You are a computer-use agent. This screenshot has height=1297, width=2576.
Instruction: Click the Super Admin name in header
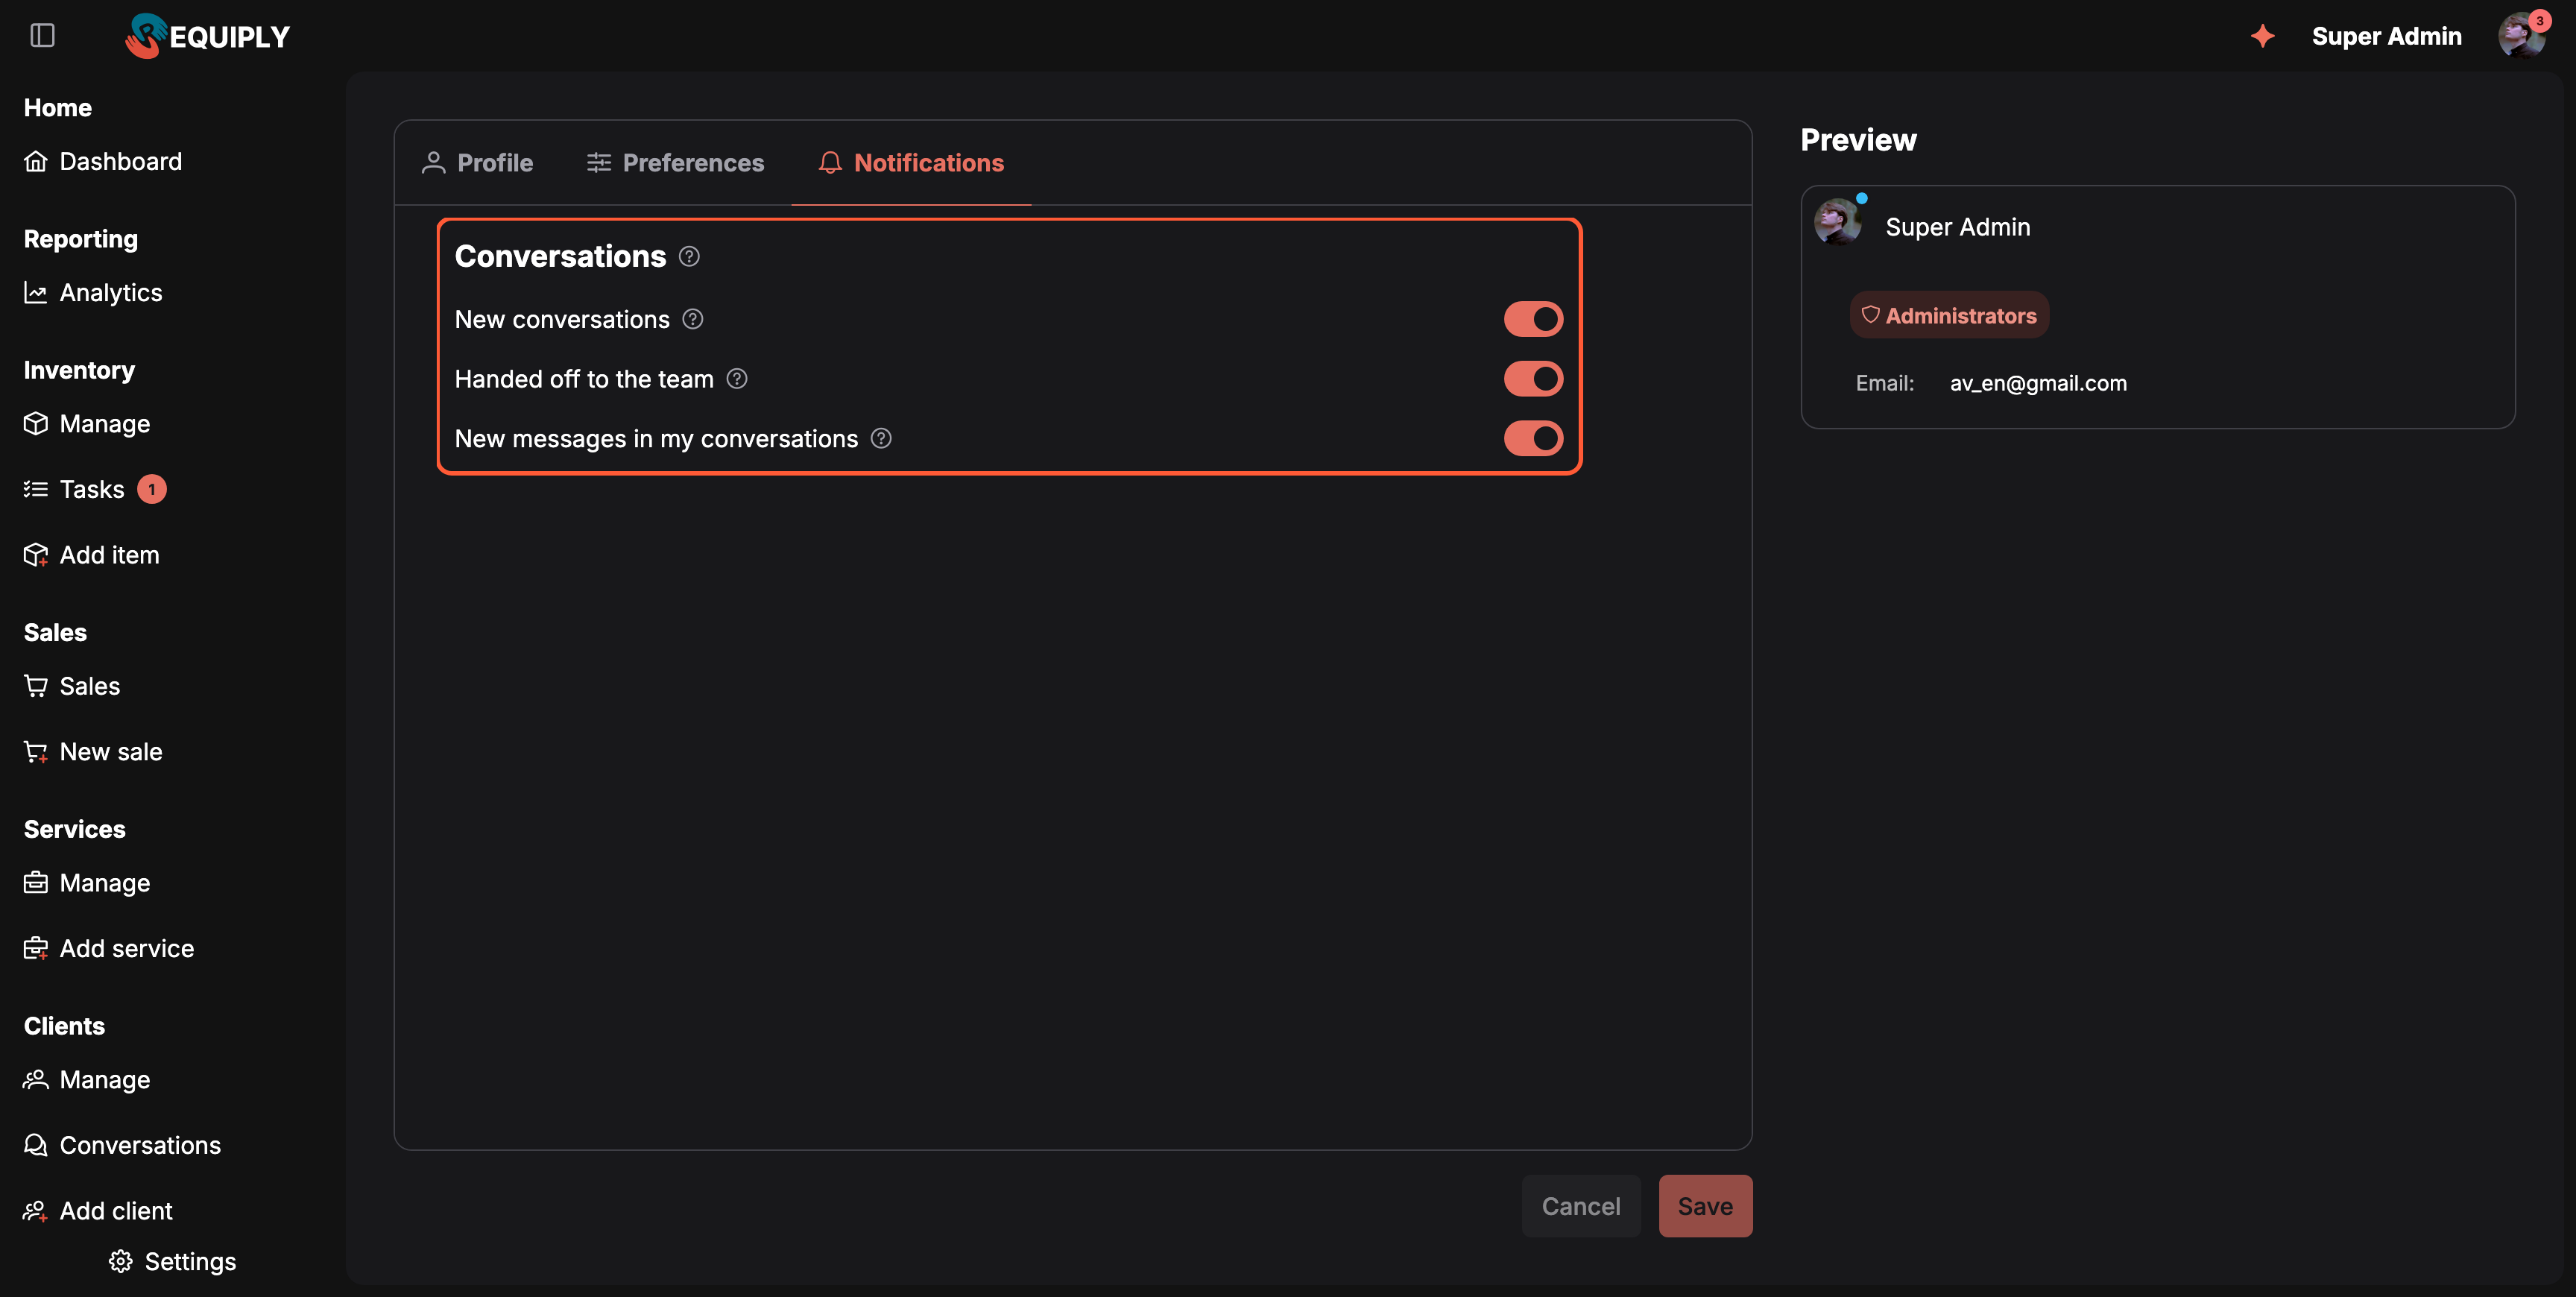2386,36
